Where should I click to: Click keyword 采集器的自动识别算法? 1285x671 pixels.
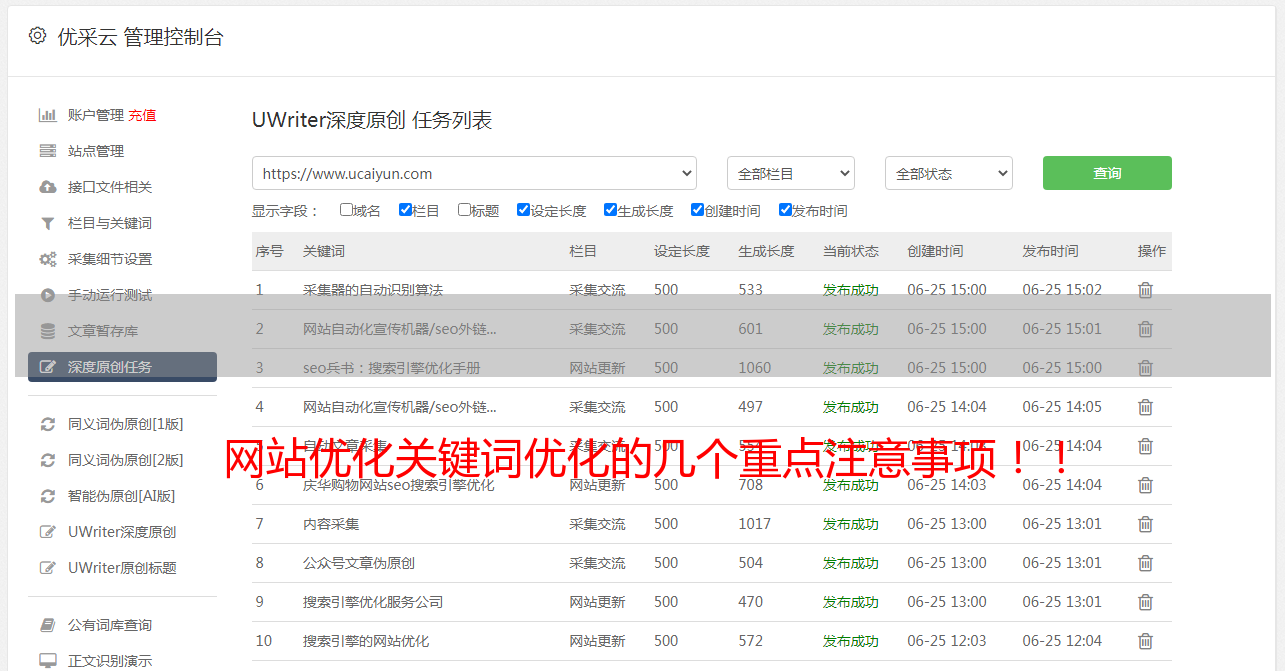(373, 290)
